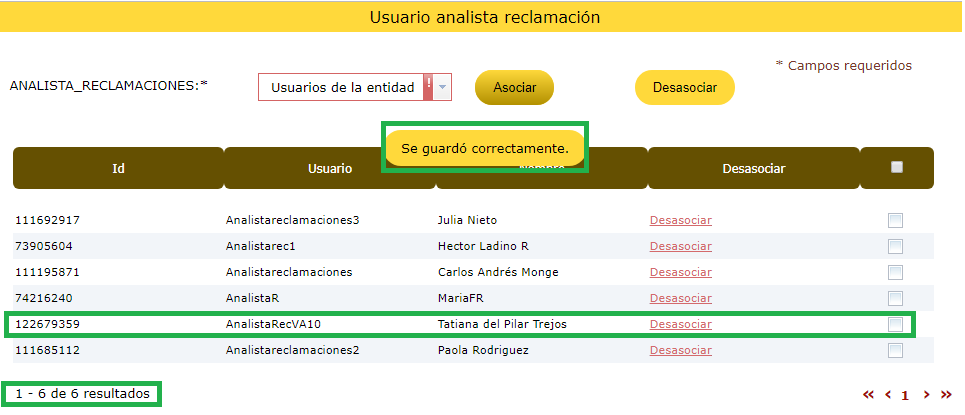Select the checkbox for Tatiana del Pilar Trejos
Image resolution: width=965 pixels, height=415 pixels.
tap(896, 324)
